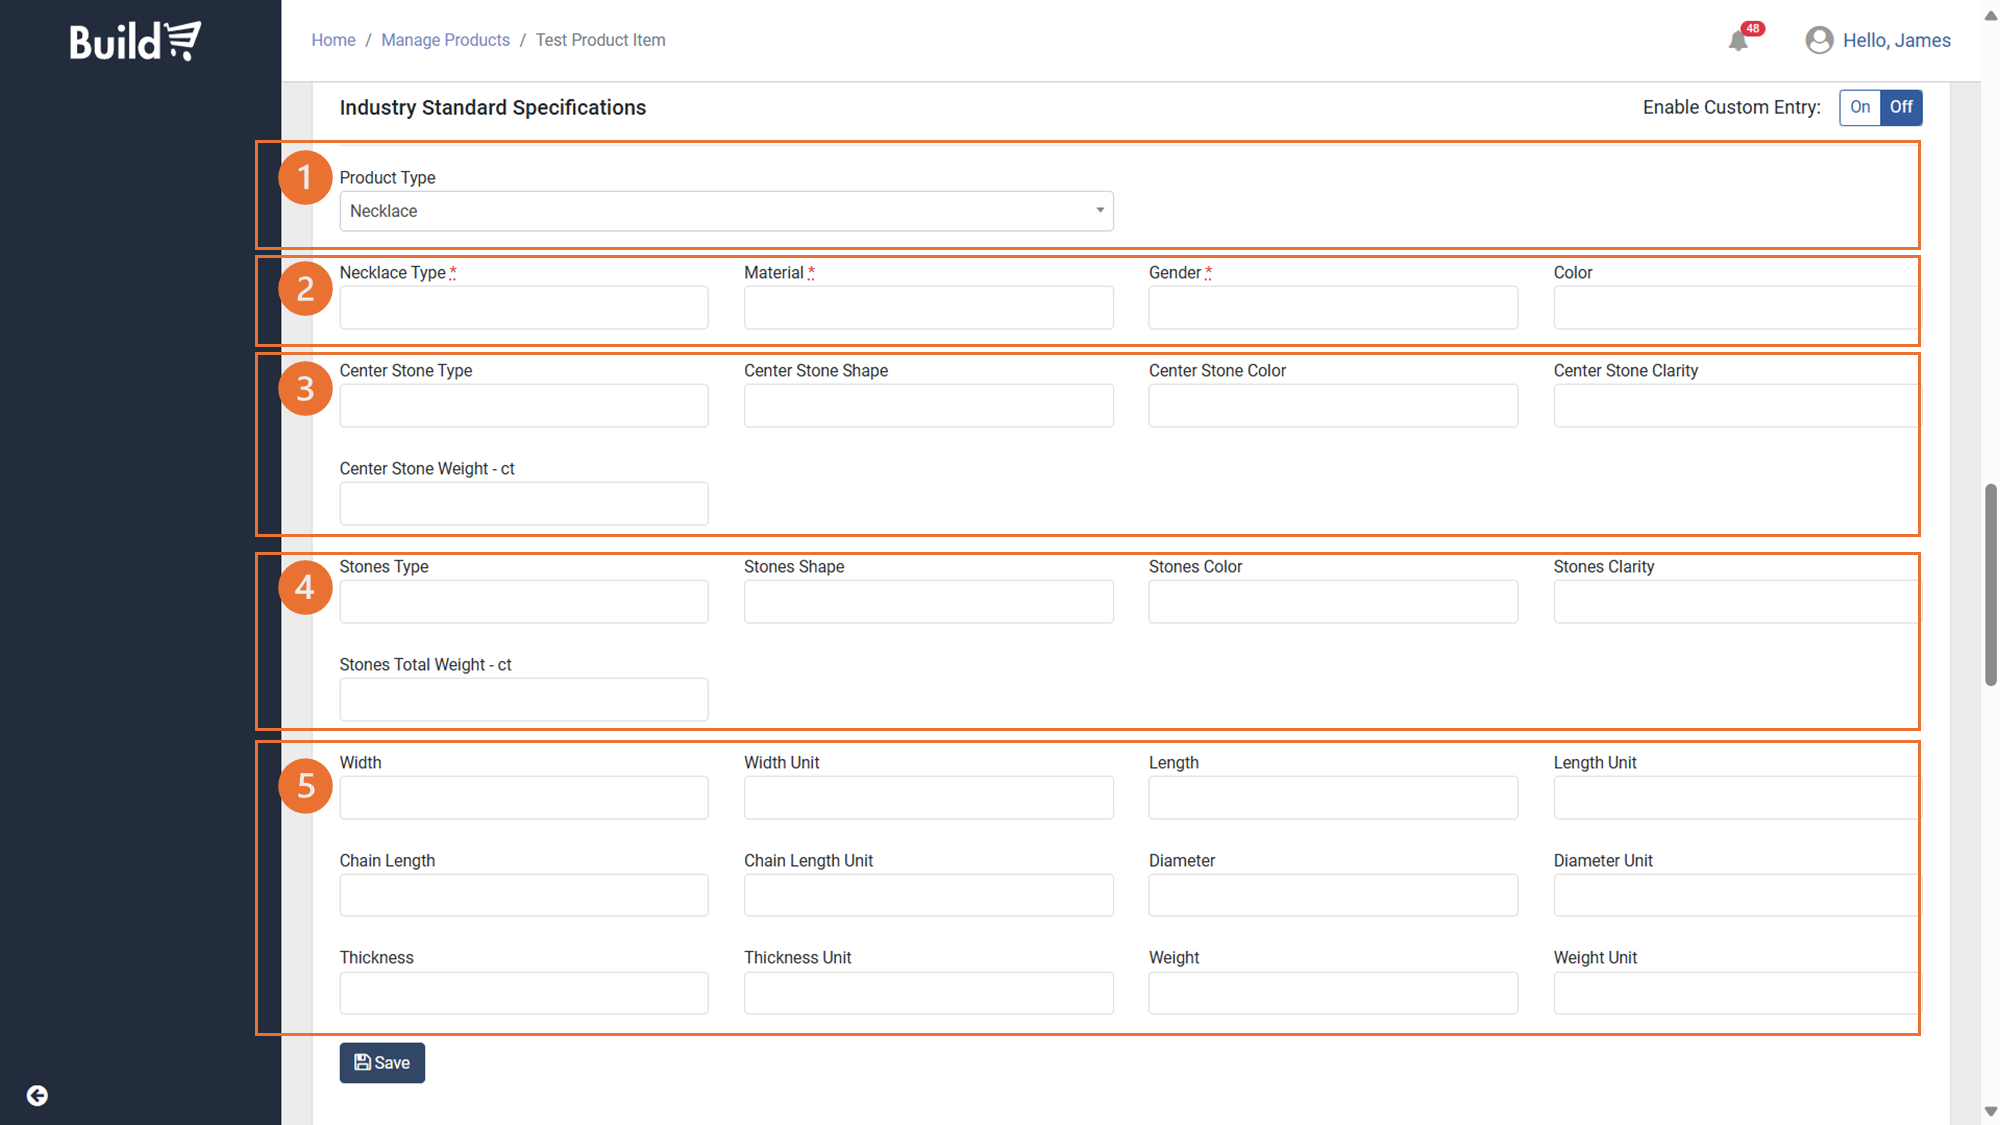Viewport: 2000px width, 1125px height.
Task: Click the orange number 3 marker
Action: coord(305,389)
